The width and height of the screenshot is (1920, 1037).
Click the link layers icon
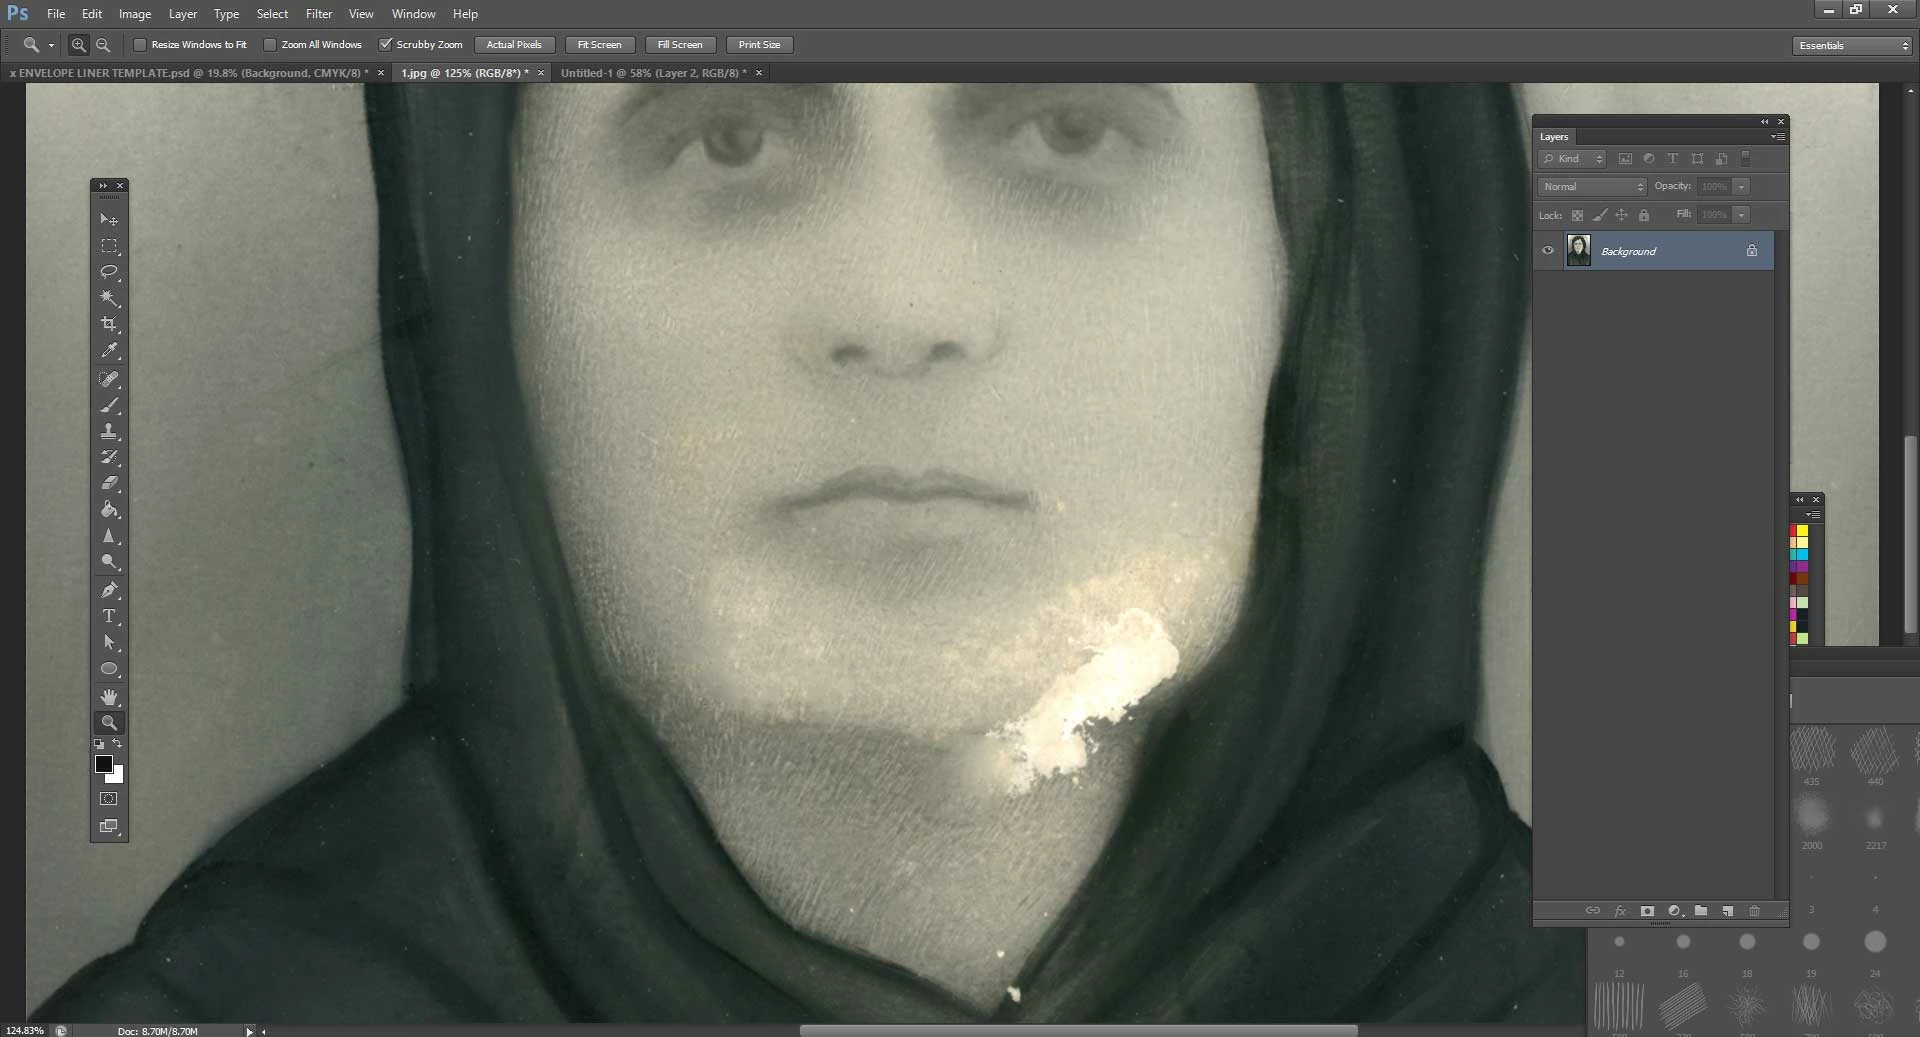(1593, 911)
